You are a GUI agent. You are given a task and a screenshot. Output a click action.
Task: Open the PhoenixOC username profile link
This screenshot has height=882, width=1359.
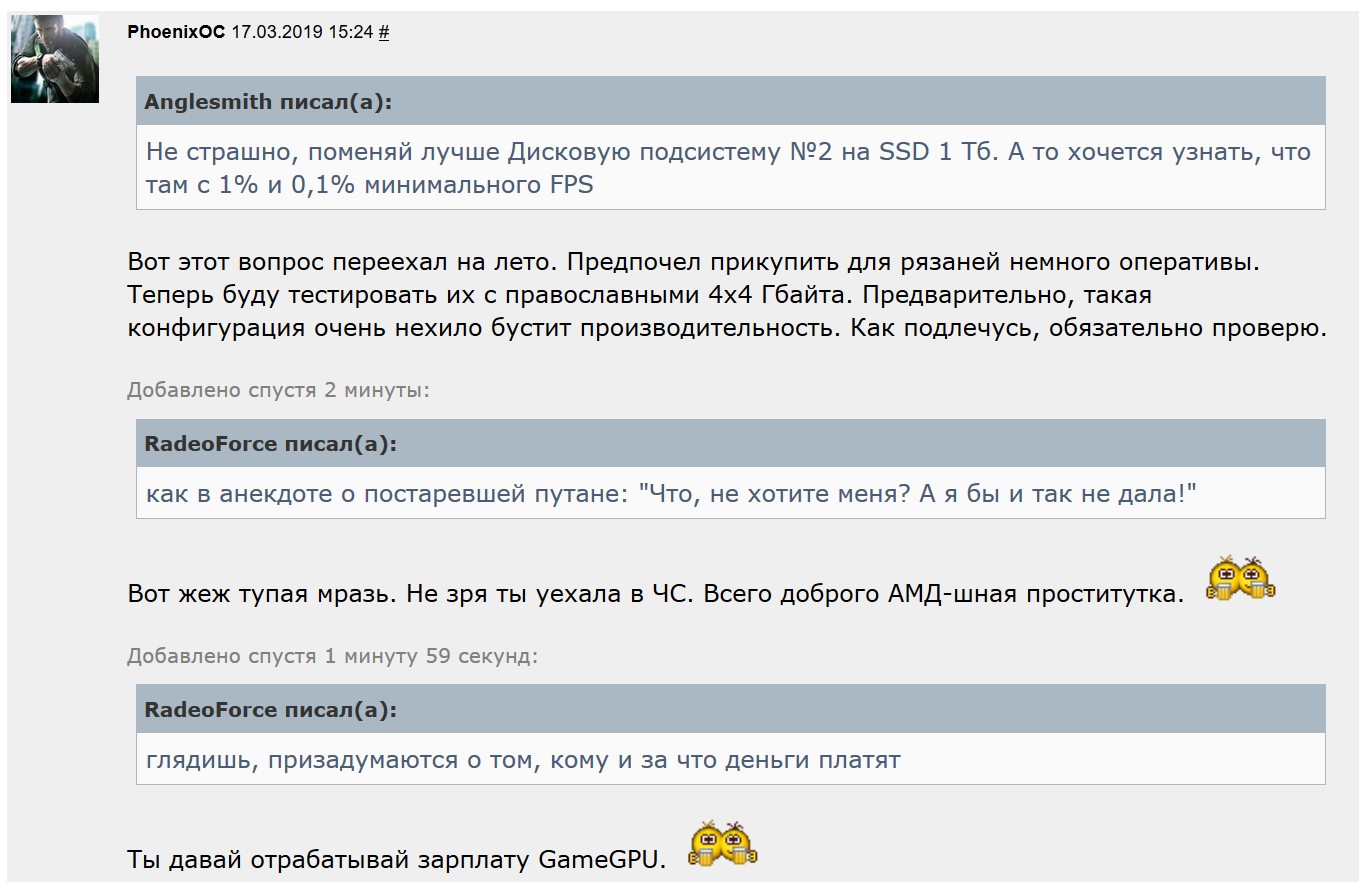click(176, 32)
